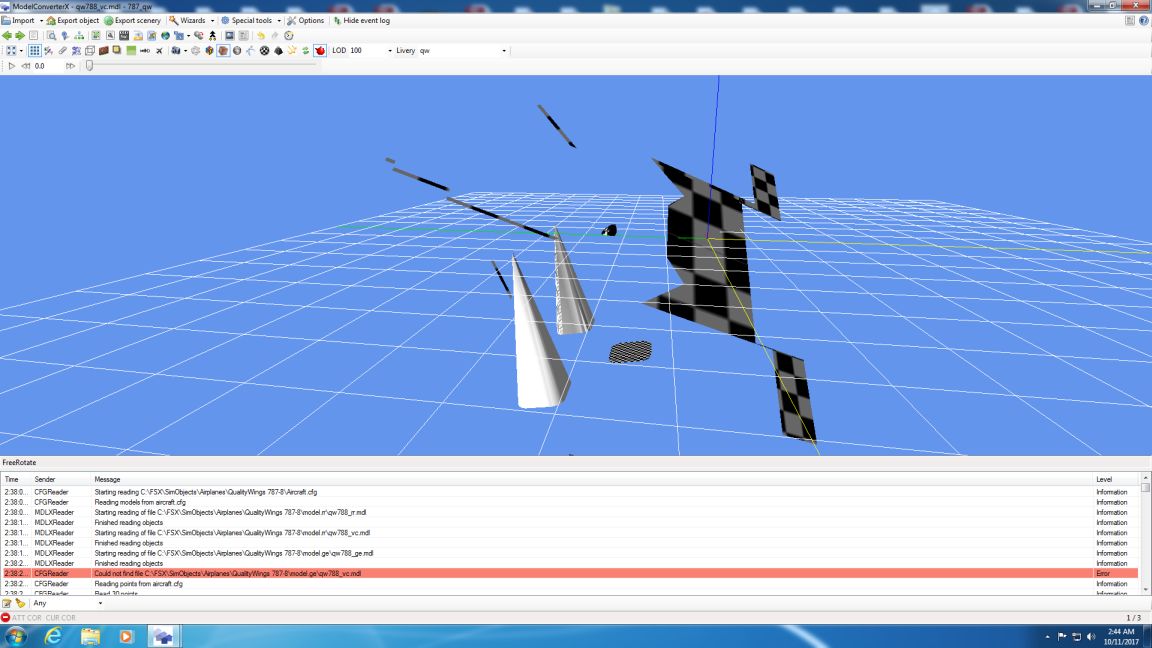Open the LOD value dropdown

click(390, 50)
